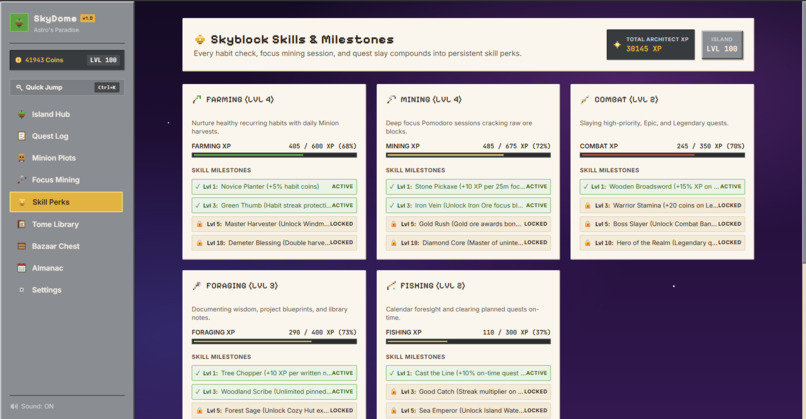Select Cast the Line milestone
Screen dimensions: 806x419
468,373
